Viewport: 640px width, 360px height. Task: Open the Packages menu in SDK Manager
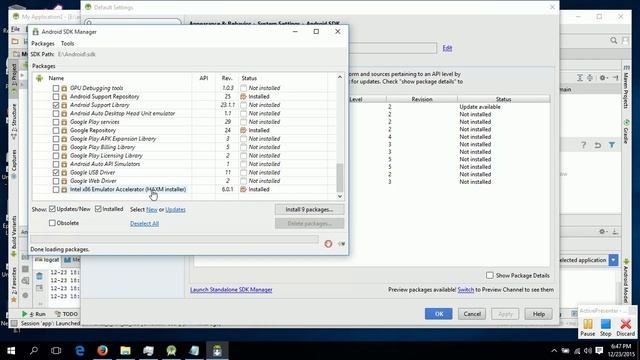point(42,43)
